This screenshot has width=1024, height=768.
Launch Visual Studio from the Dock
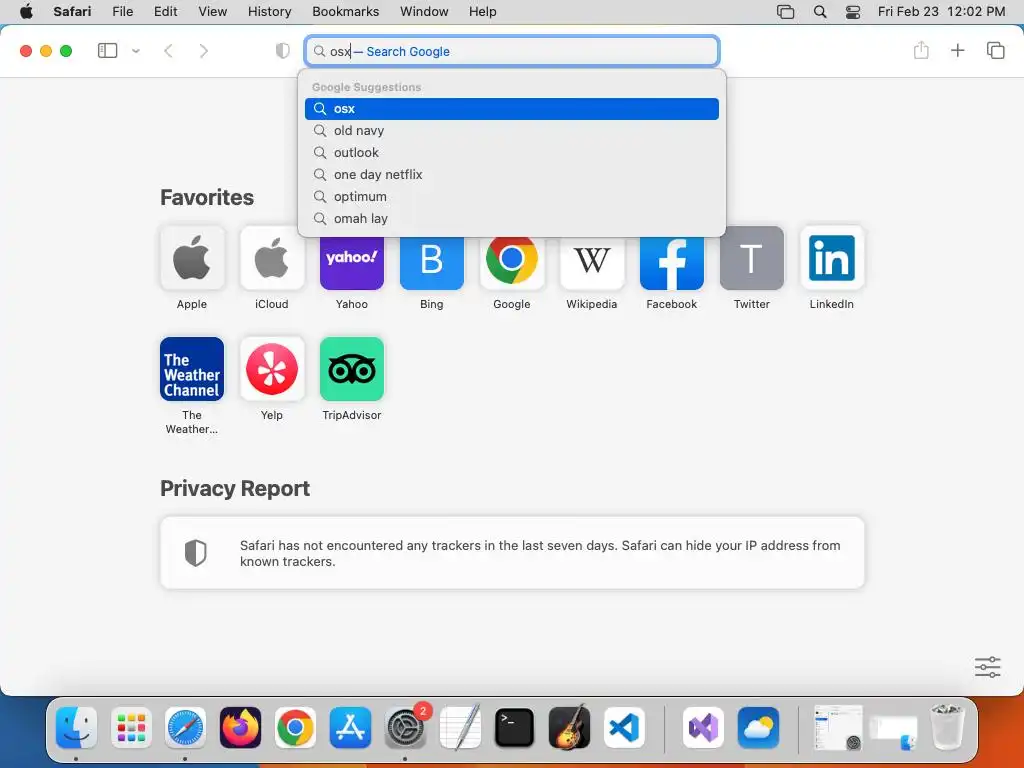pyautogui.click(x=703, y=727)
